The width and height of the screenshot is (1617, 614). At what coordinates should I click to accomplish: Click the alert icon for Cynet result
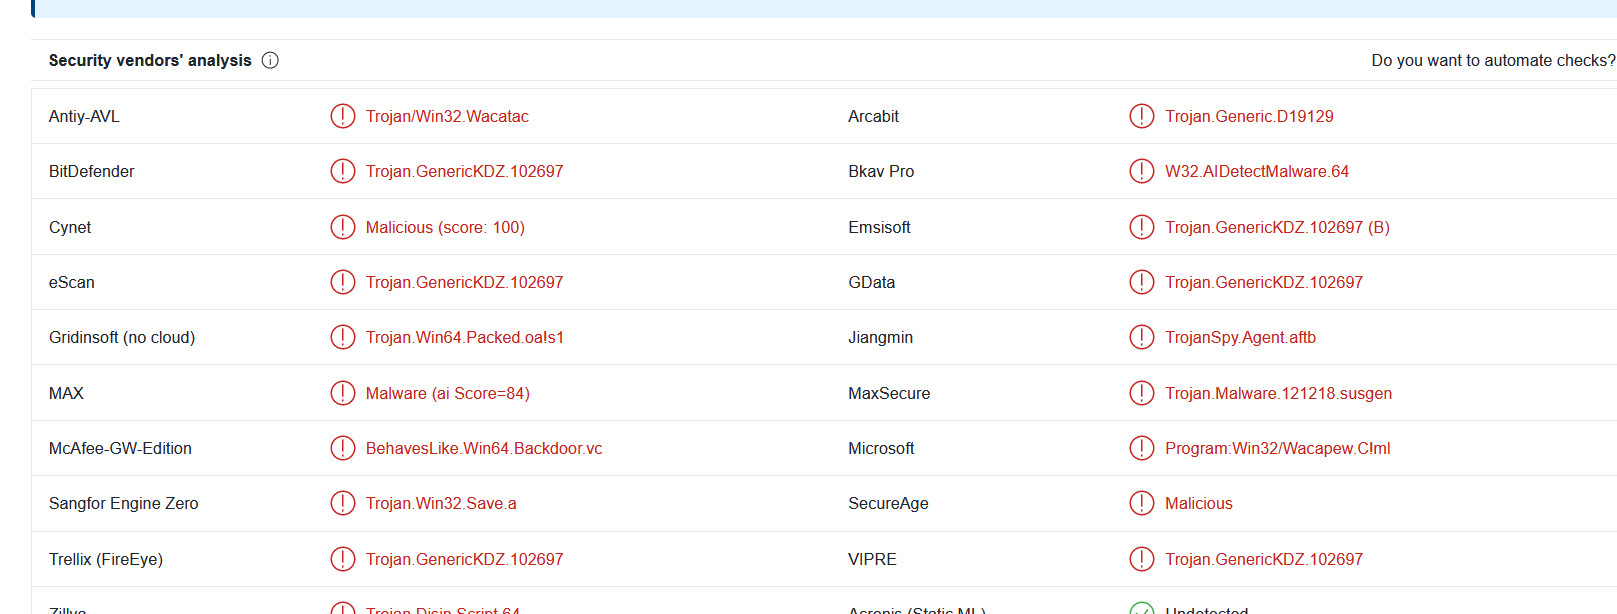click(343, 227)
